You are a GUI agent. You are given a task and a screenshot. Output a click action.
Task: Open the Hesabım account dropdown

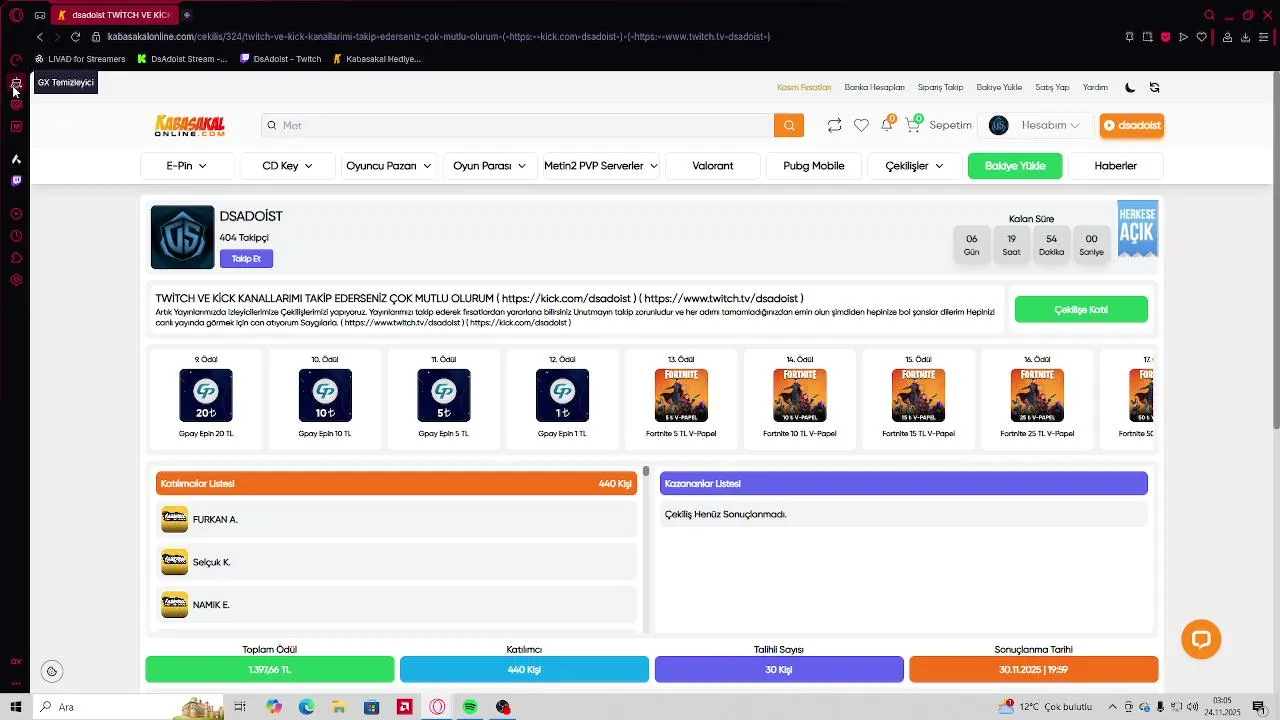click(1036, 125)
